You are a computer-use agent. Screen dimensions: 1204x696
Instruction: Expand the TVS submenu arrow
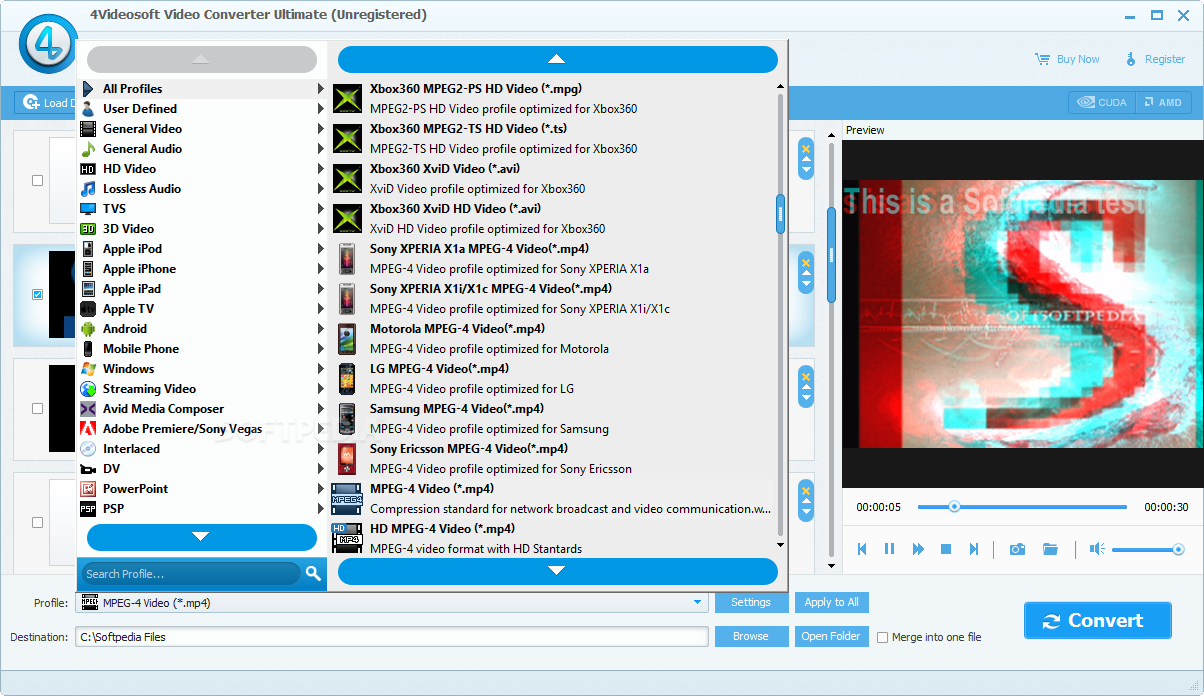point(321,209)
